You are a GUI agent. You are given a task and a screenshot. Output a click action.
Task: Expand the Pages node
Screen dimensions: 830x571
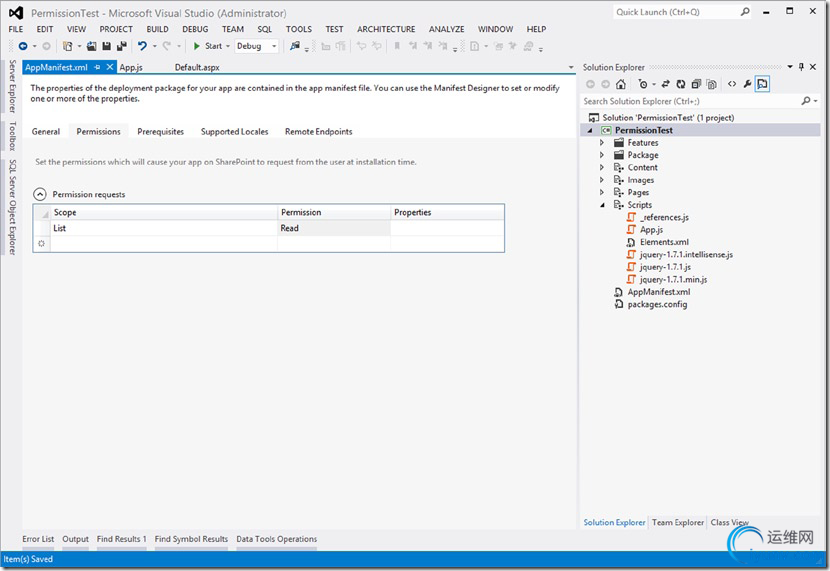[602, 192]
